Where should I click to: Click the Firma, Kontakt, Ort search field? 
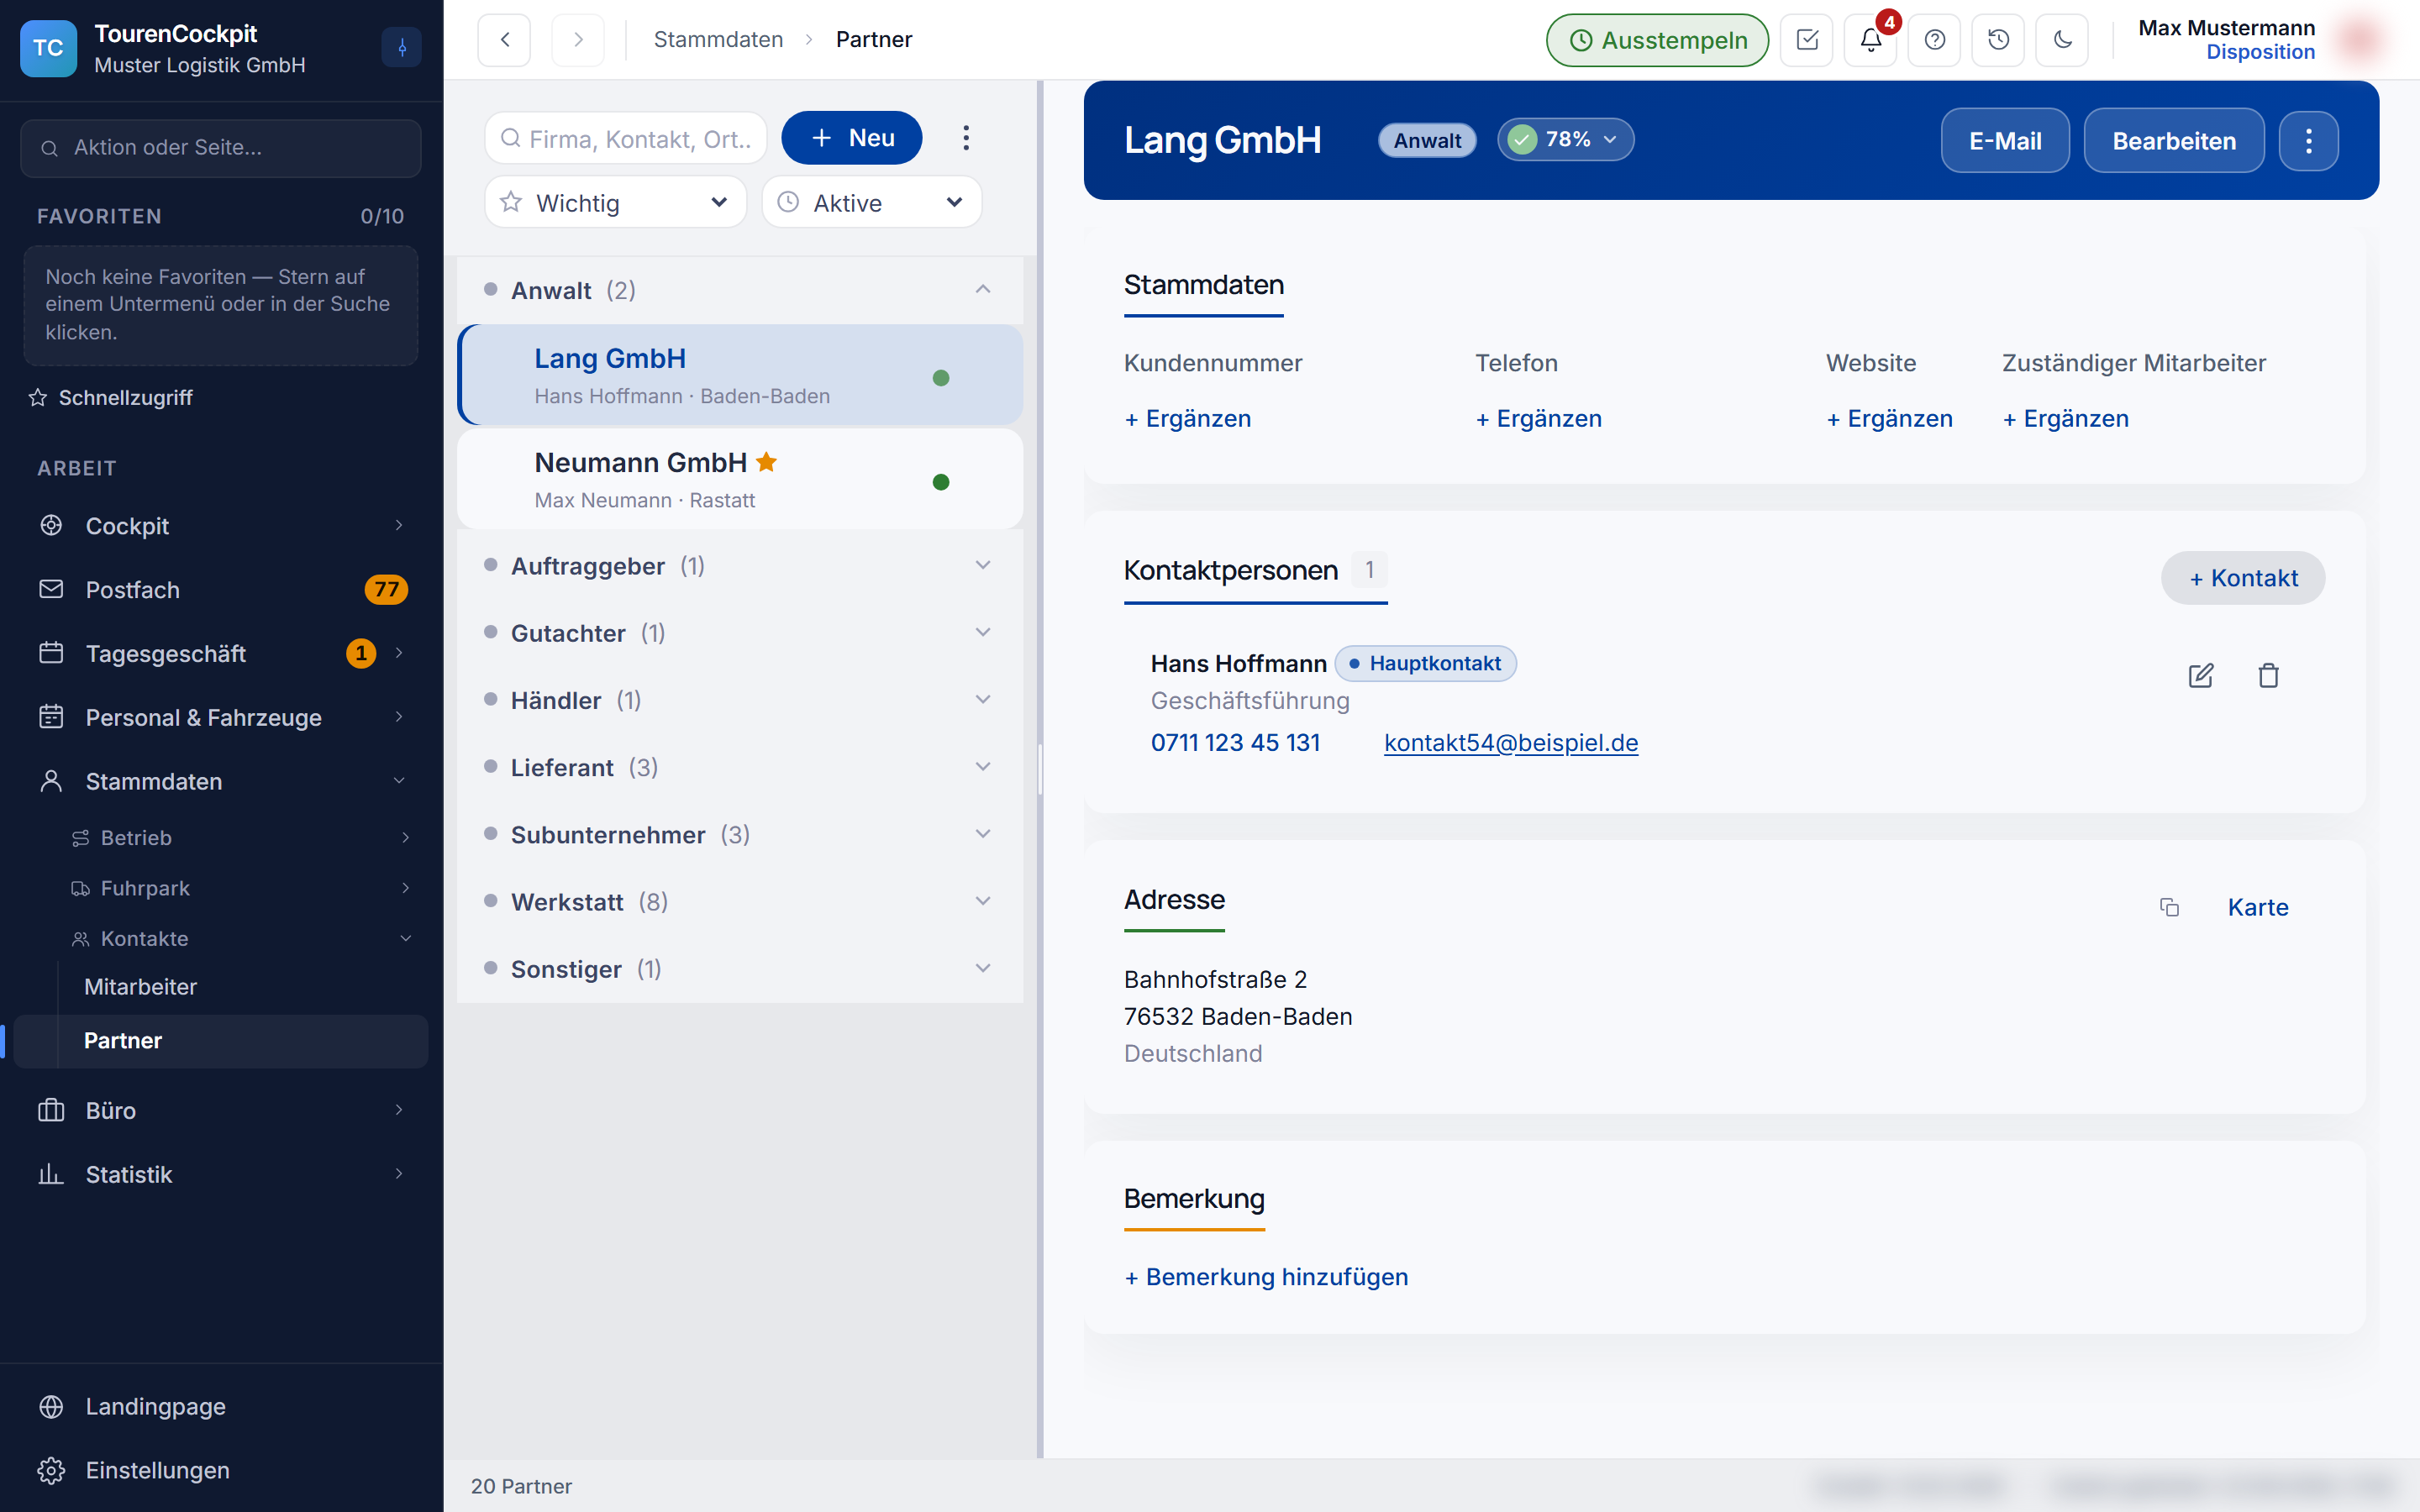[626, 138]
